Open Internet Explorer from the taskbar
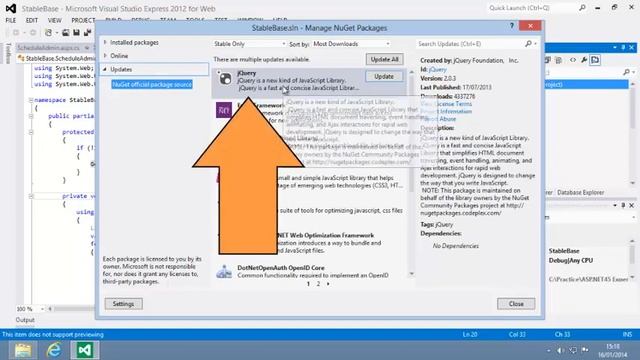640x360 pixels. tap(54, 350)
